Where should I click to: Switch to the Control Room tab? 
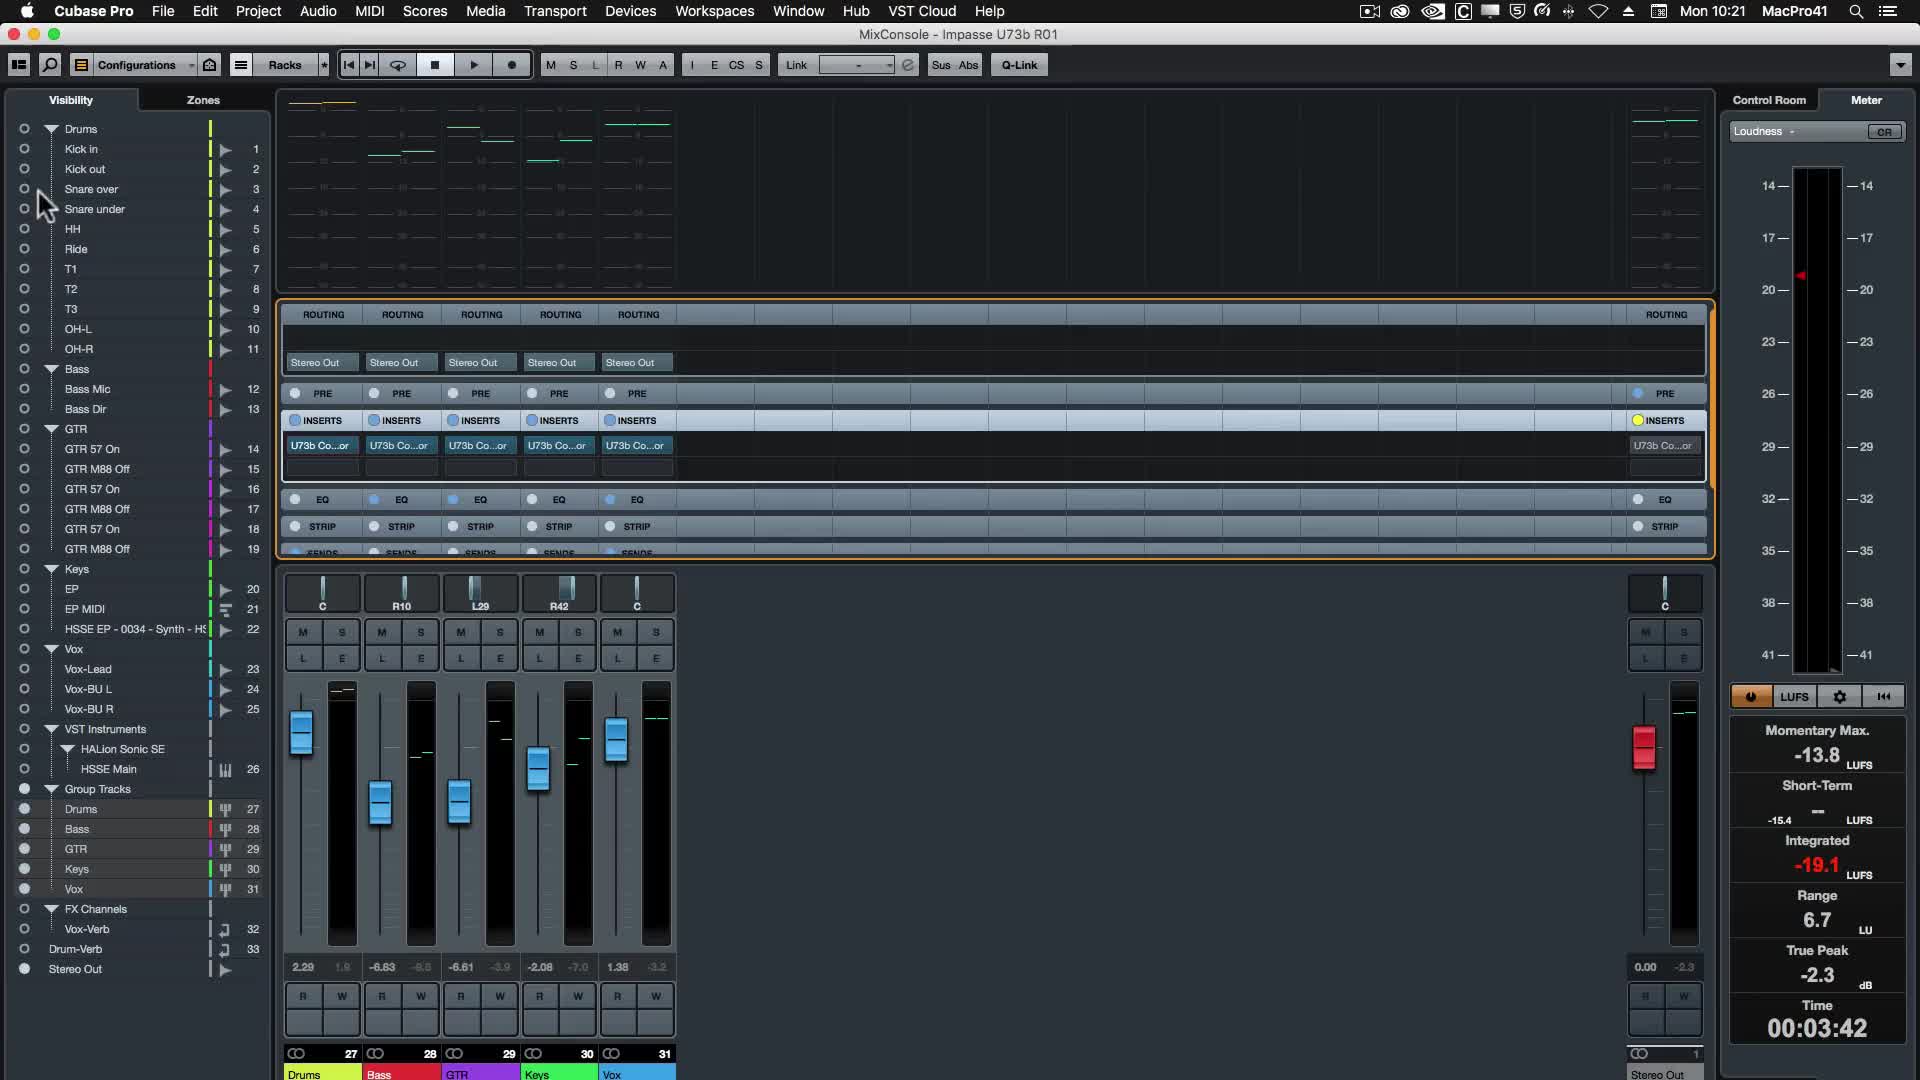1769,100
